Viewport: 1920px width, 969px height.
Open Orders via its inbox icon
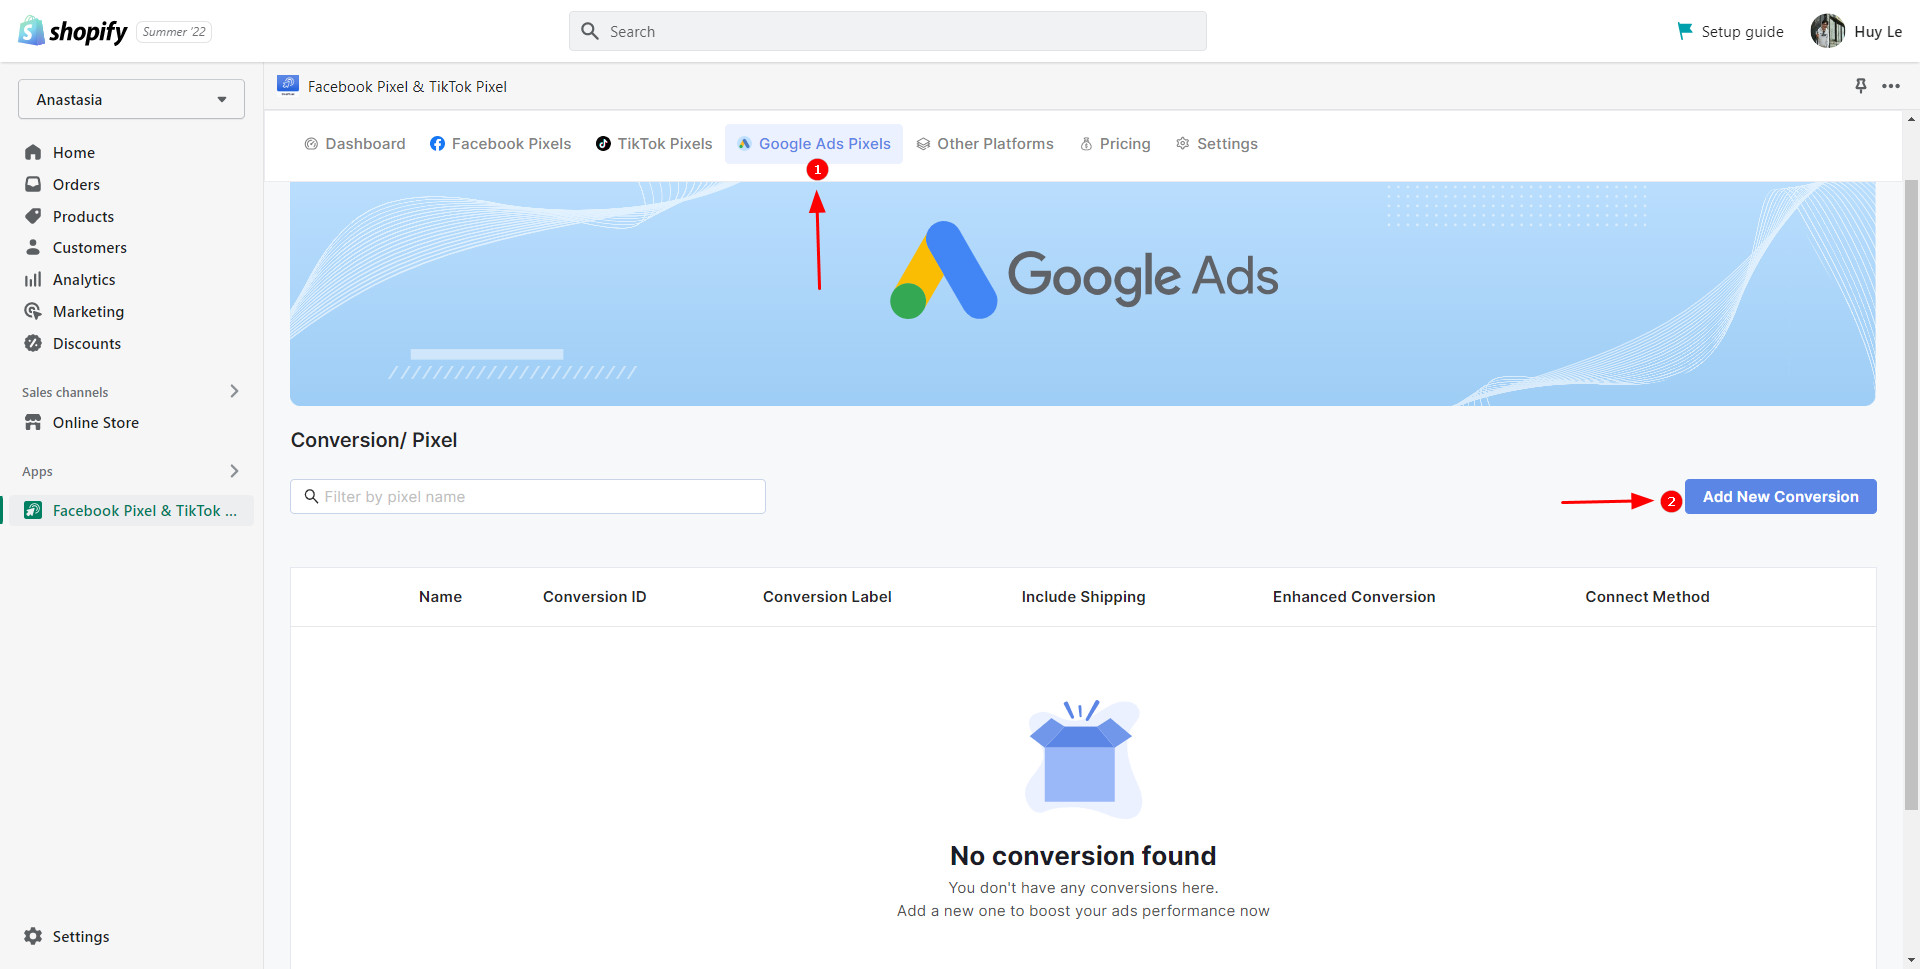(x=33, y=184)
